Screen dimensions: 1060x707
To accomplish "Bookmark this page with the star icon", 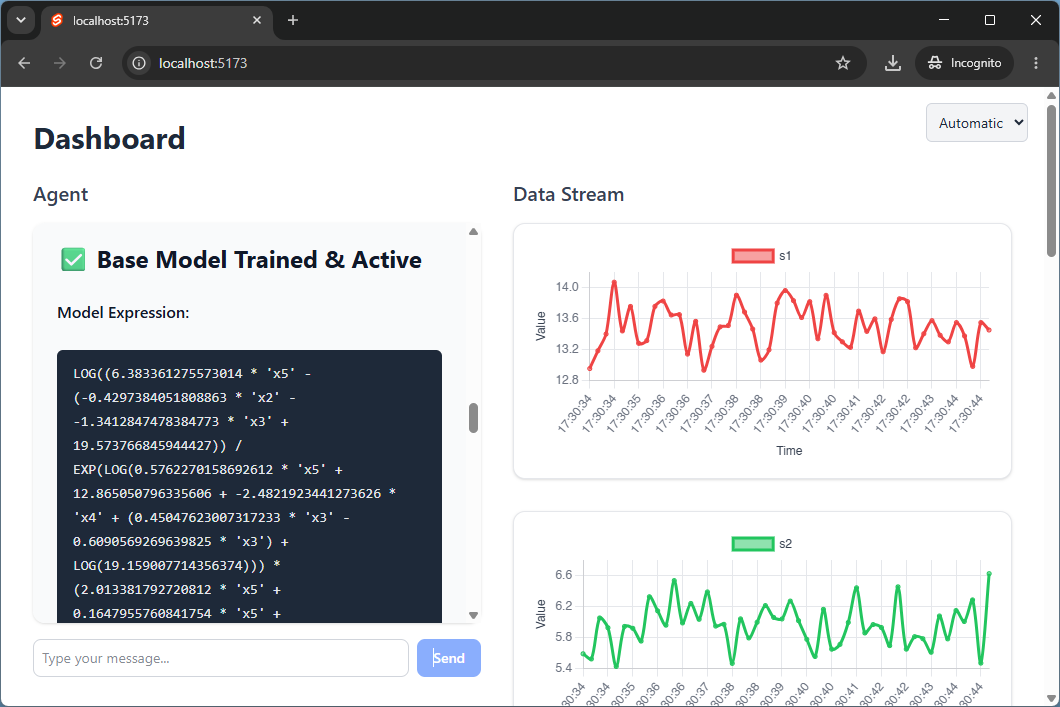I will pyautogui.click(x=842, y=63).
